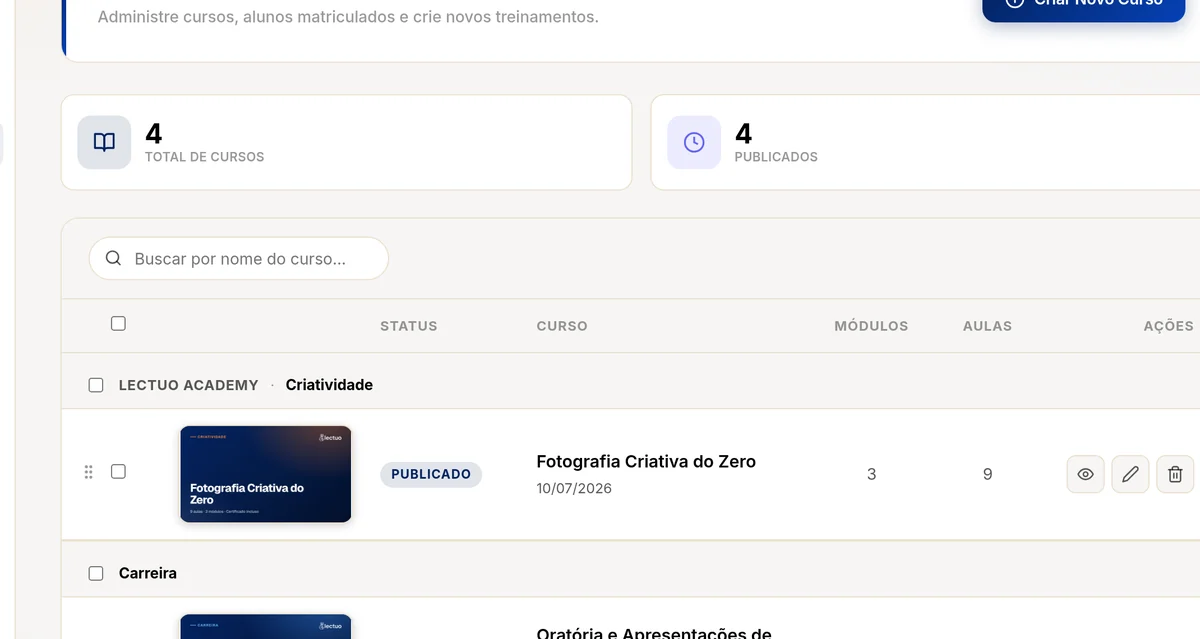Click the Carreira category label

tap(148, 573)
